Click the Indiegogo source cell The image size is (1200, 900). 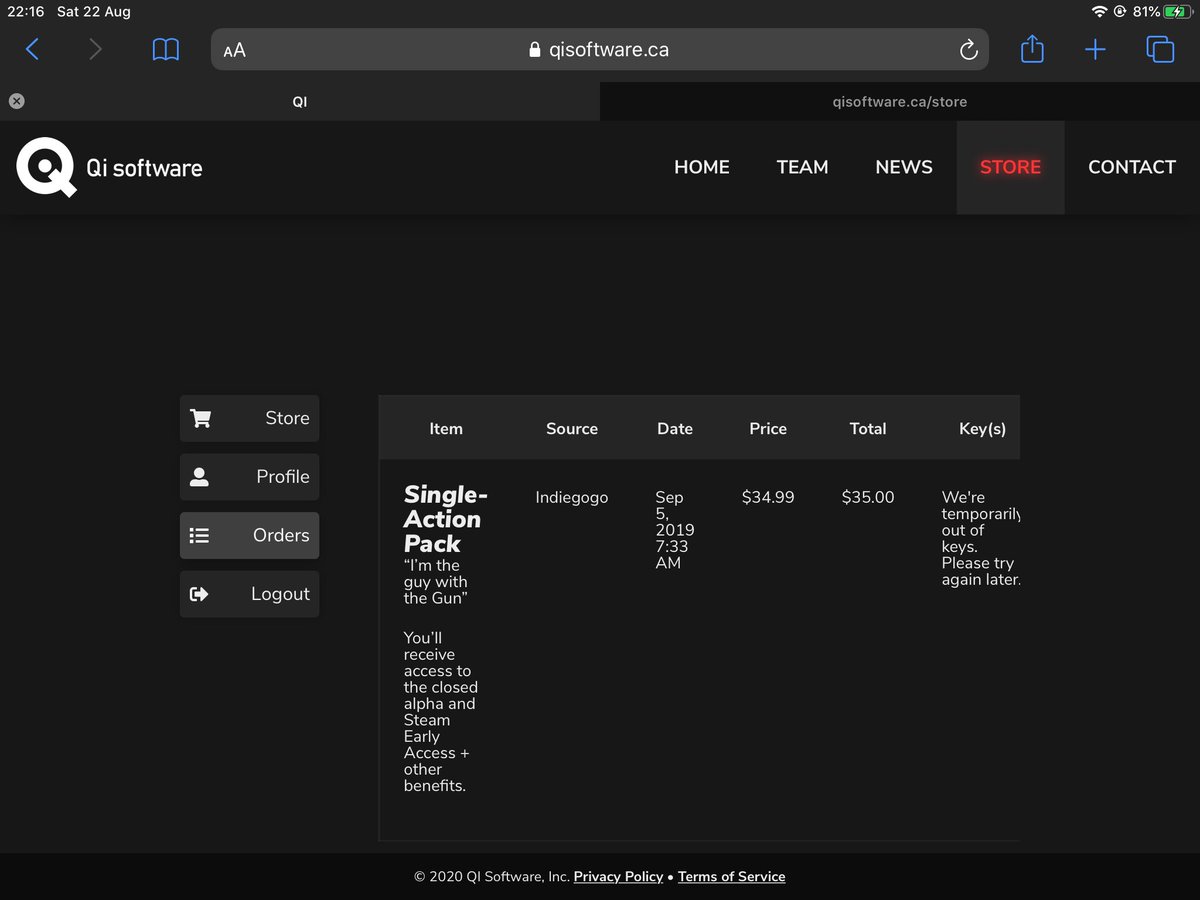572,497
